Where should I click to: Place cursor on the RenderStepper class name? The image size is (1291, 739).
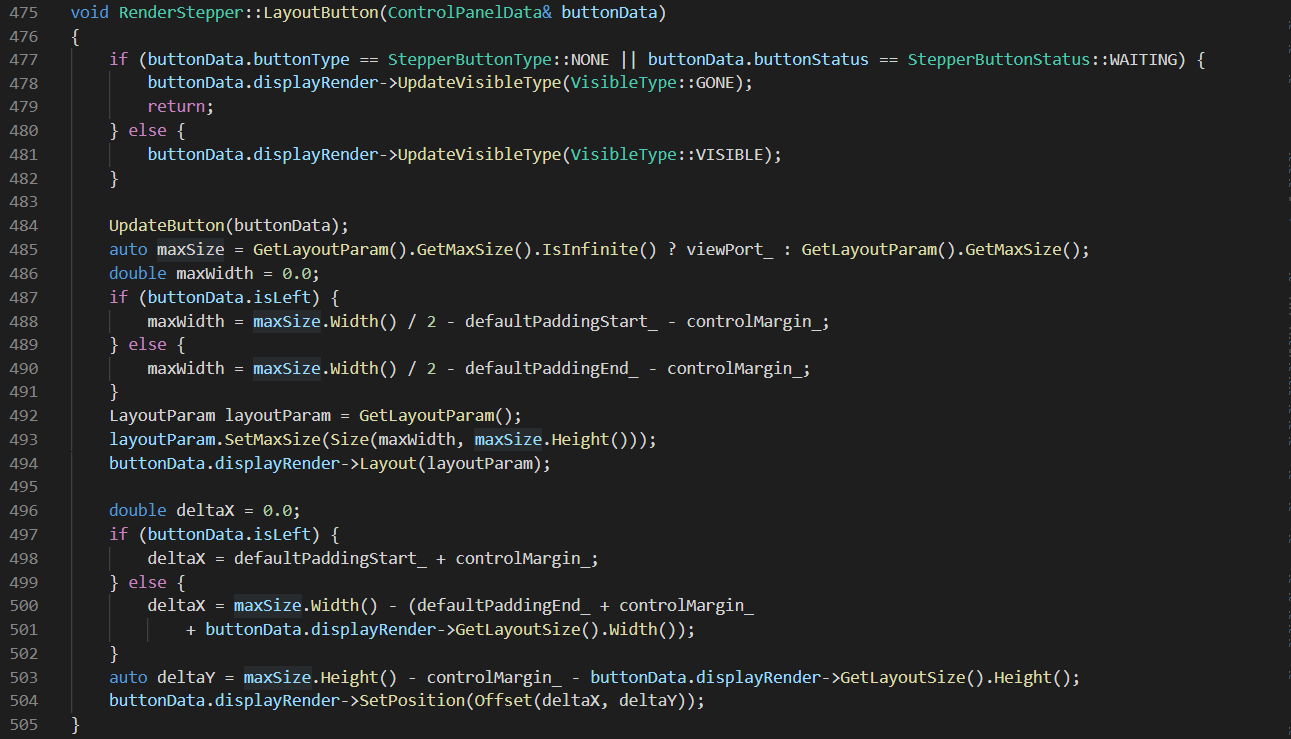[x=181, y=13]
